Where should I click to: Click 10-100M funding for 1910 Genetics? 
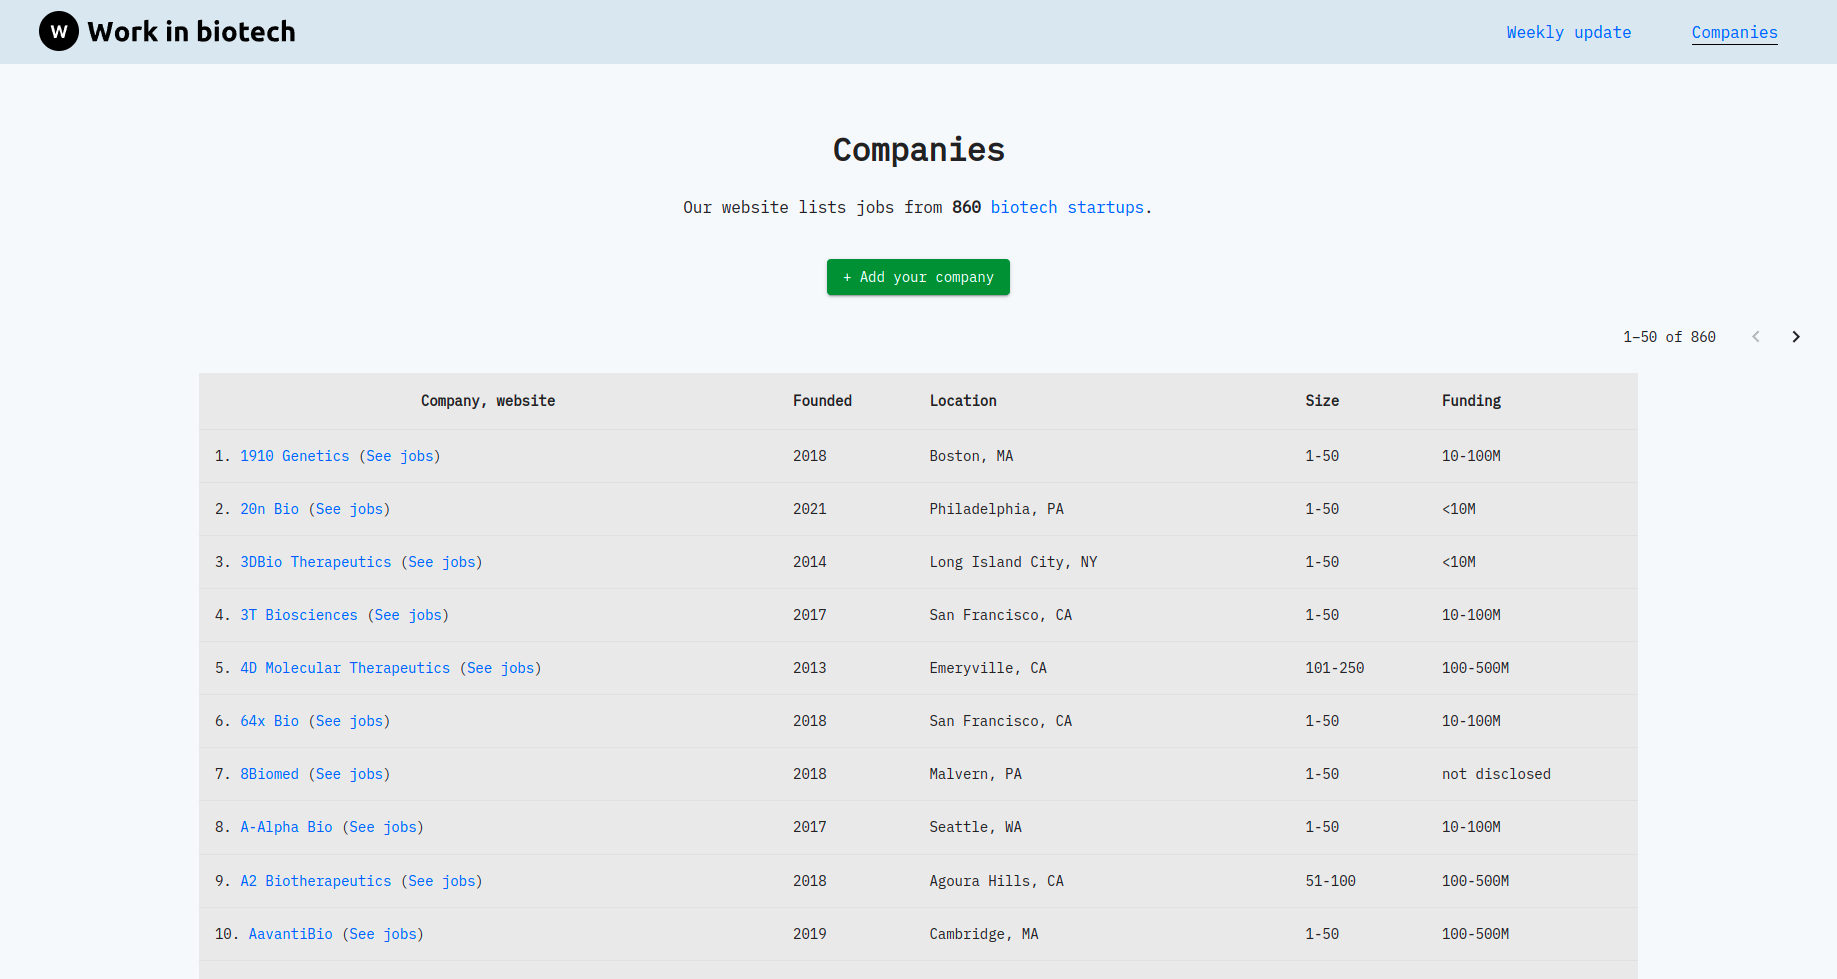(1471, 456)
